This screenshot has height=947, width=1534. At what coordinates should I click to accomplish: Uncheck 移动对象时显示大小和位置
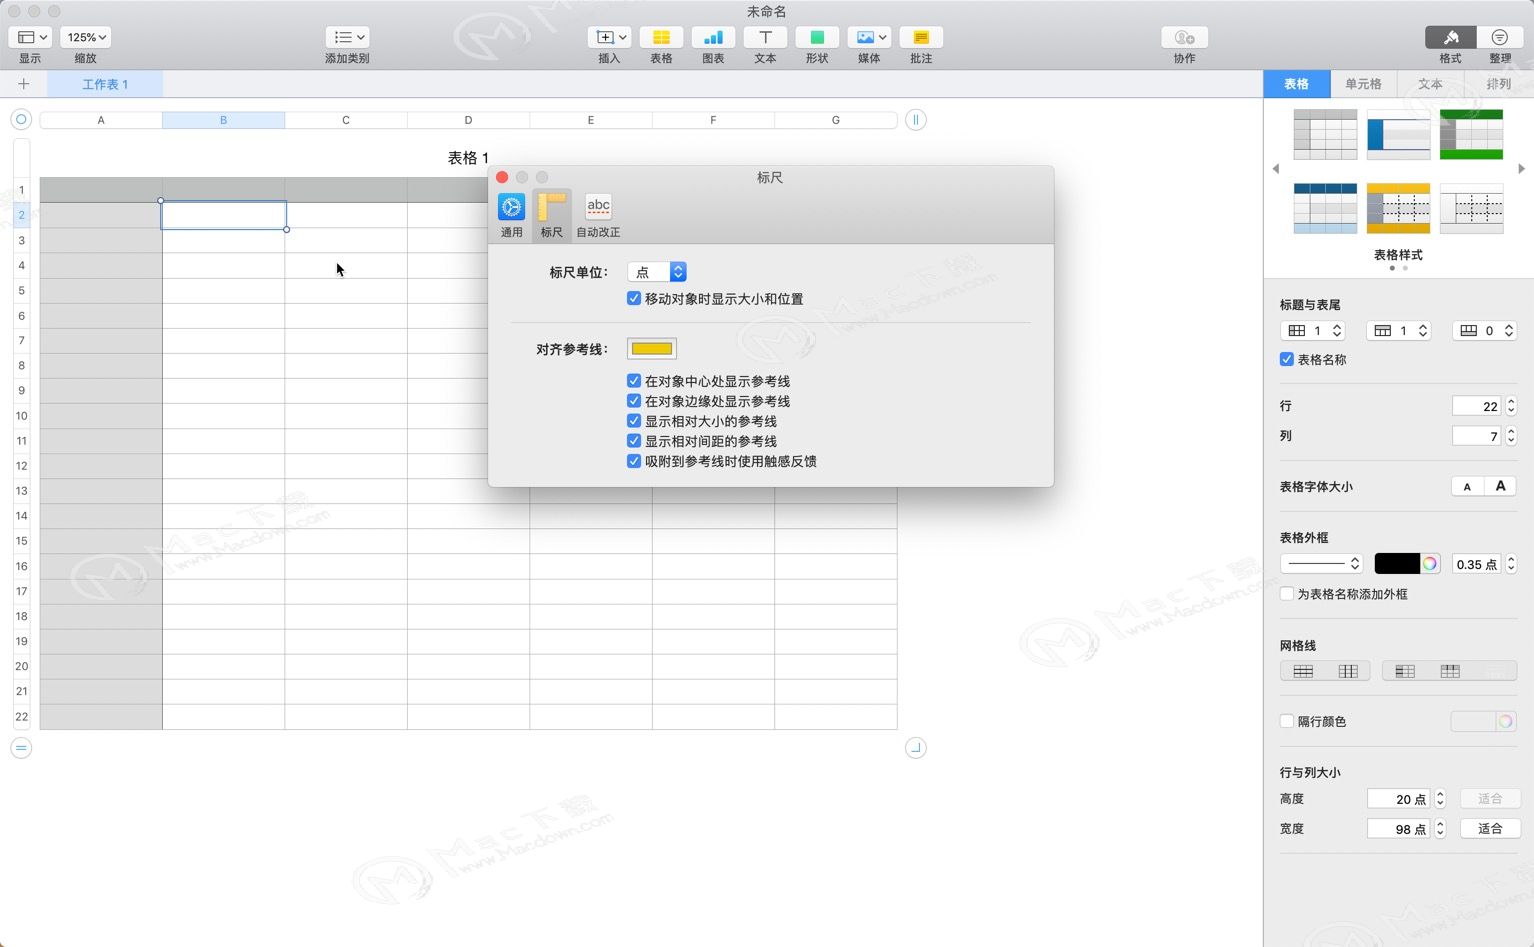pyautogui.click(x=634, y=298)
